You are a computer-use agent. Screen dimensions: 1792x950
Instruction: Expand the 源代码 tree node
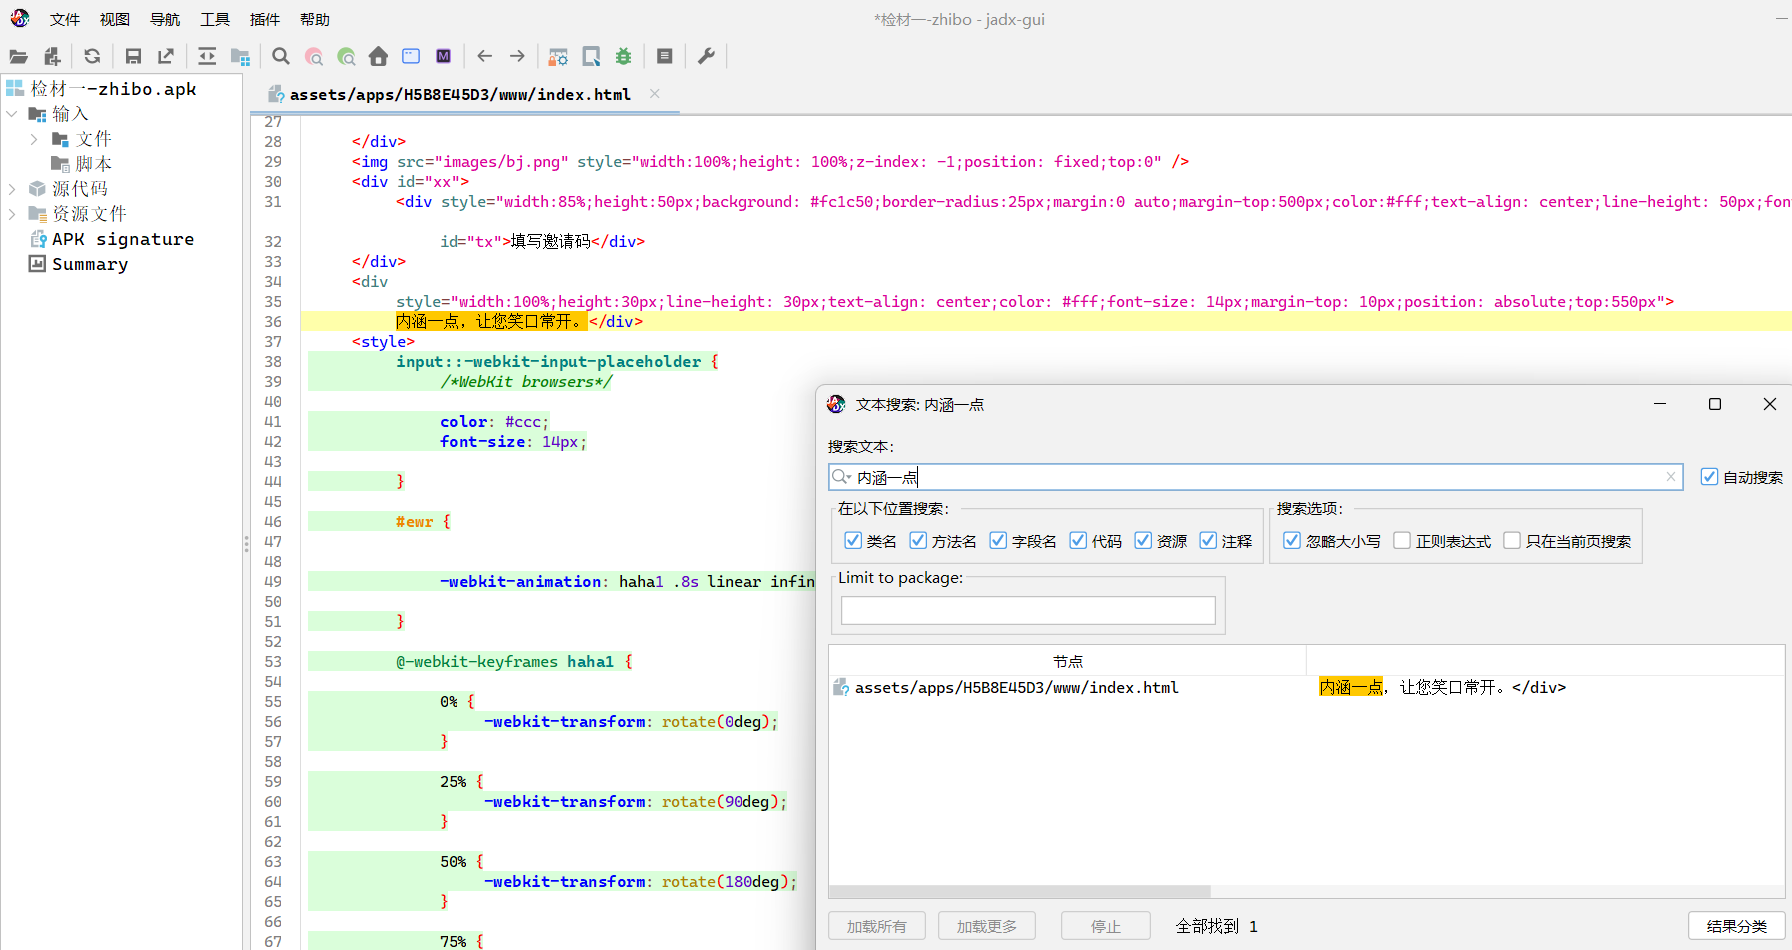tap(12, 189)
